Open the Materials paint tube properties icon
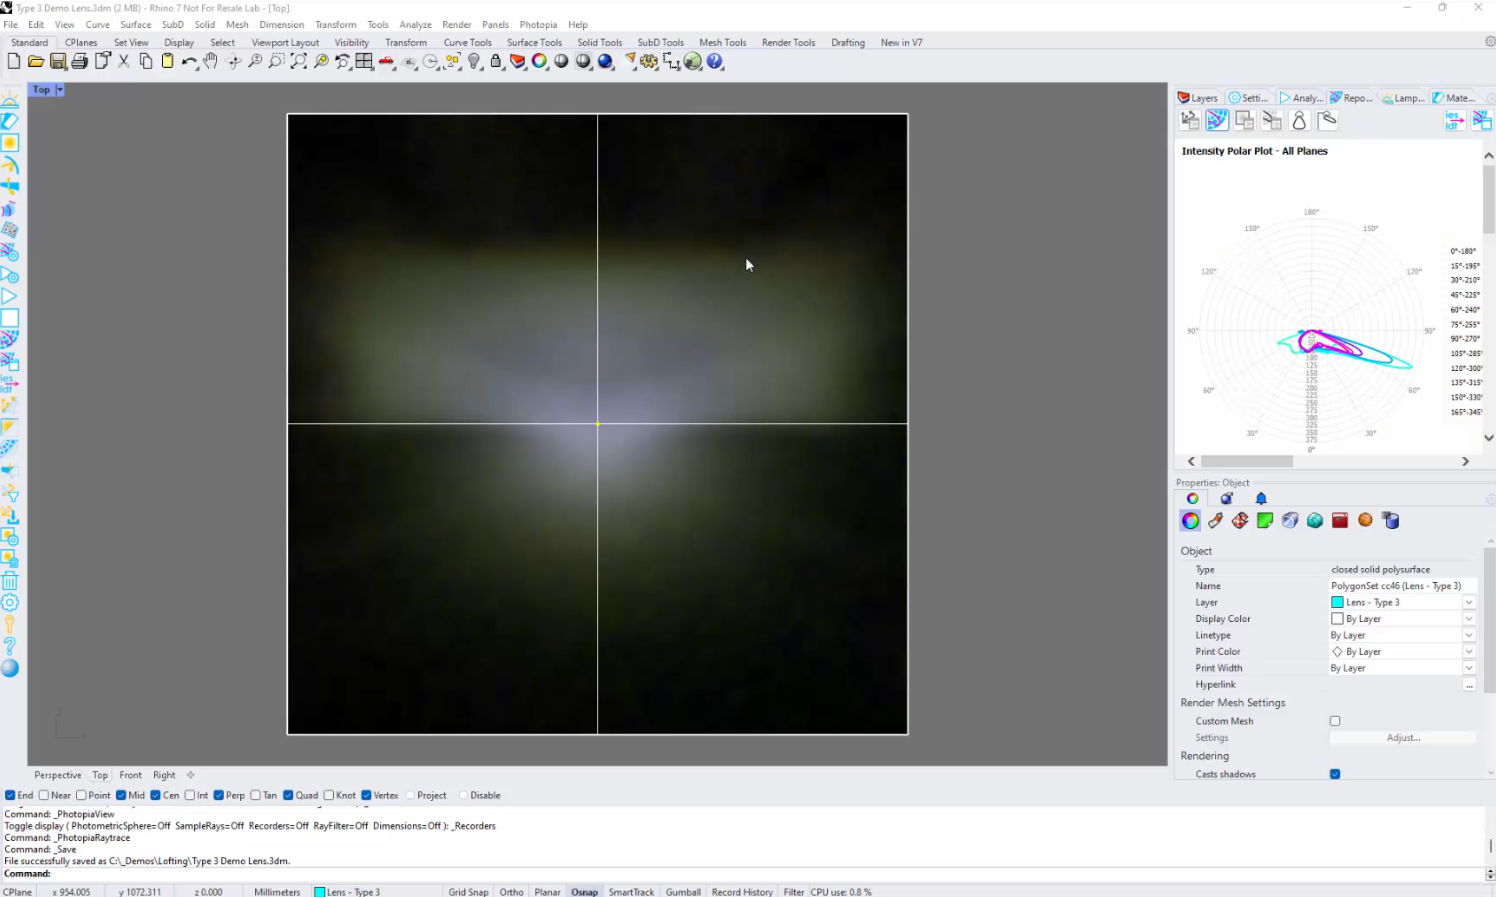1496x897 pixels. pos(1215,521)
